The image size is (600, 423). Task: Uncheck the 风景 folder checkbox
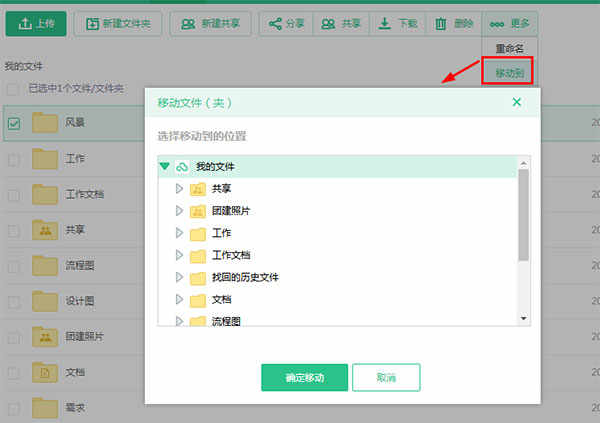point(14,124)
